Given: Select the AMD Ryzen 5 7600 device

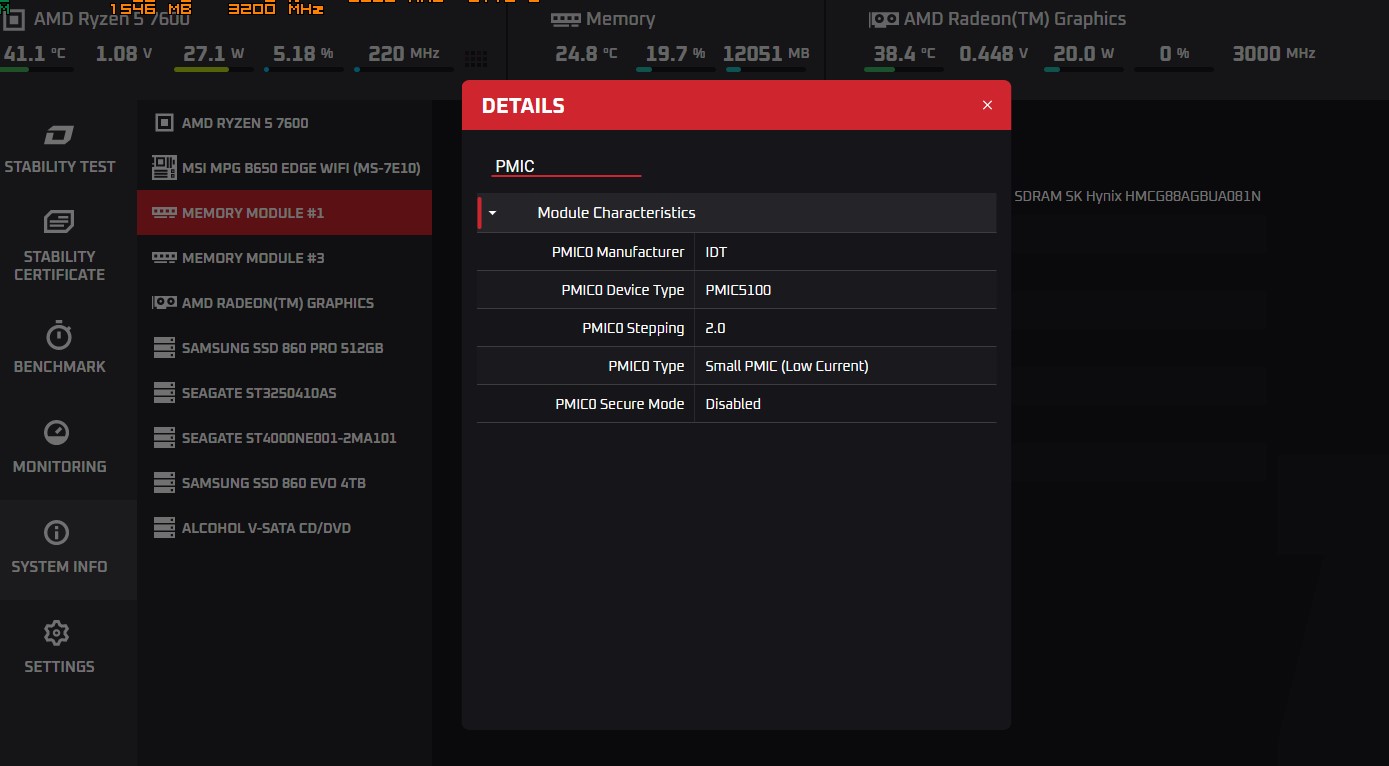Looking at the screenshot, I should [284, 123].
